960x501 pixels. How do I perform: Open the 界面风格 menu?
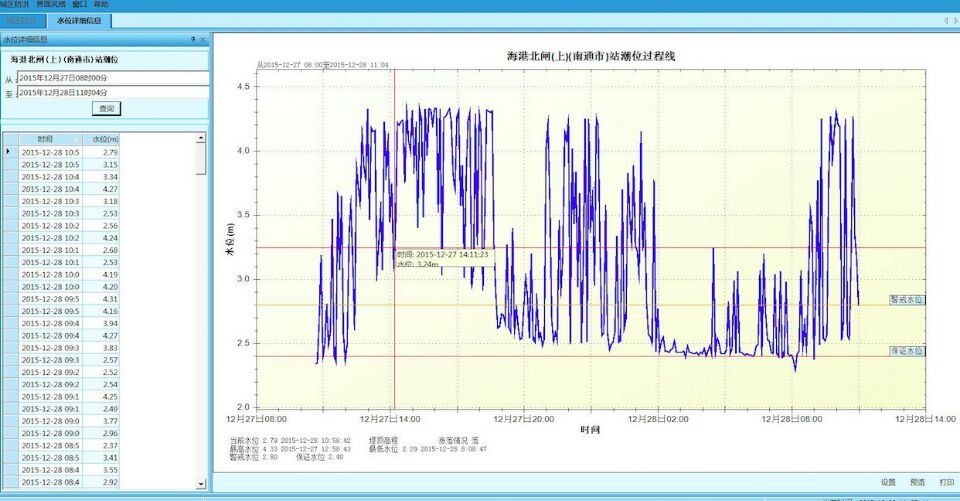click(x=51, y=4)
